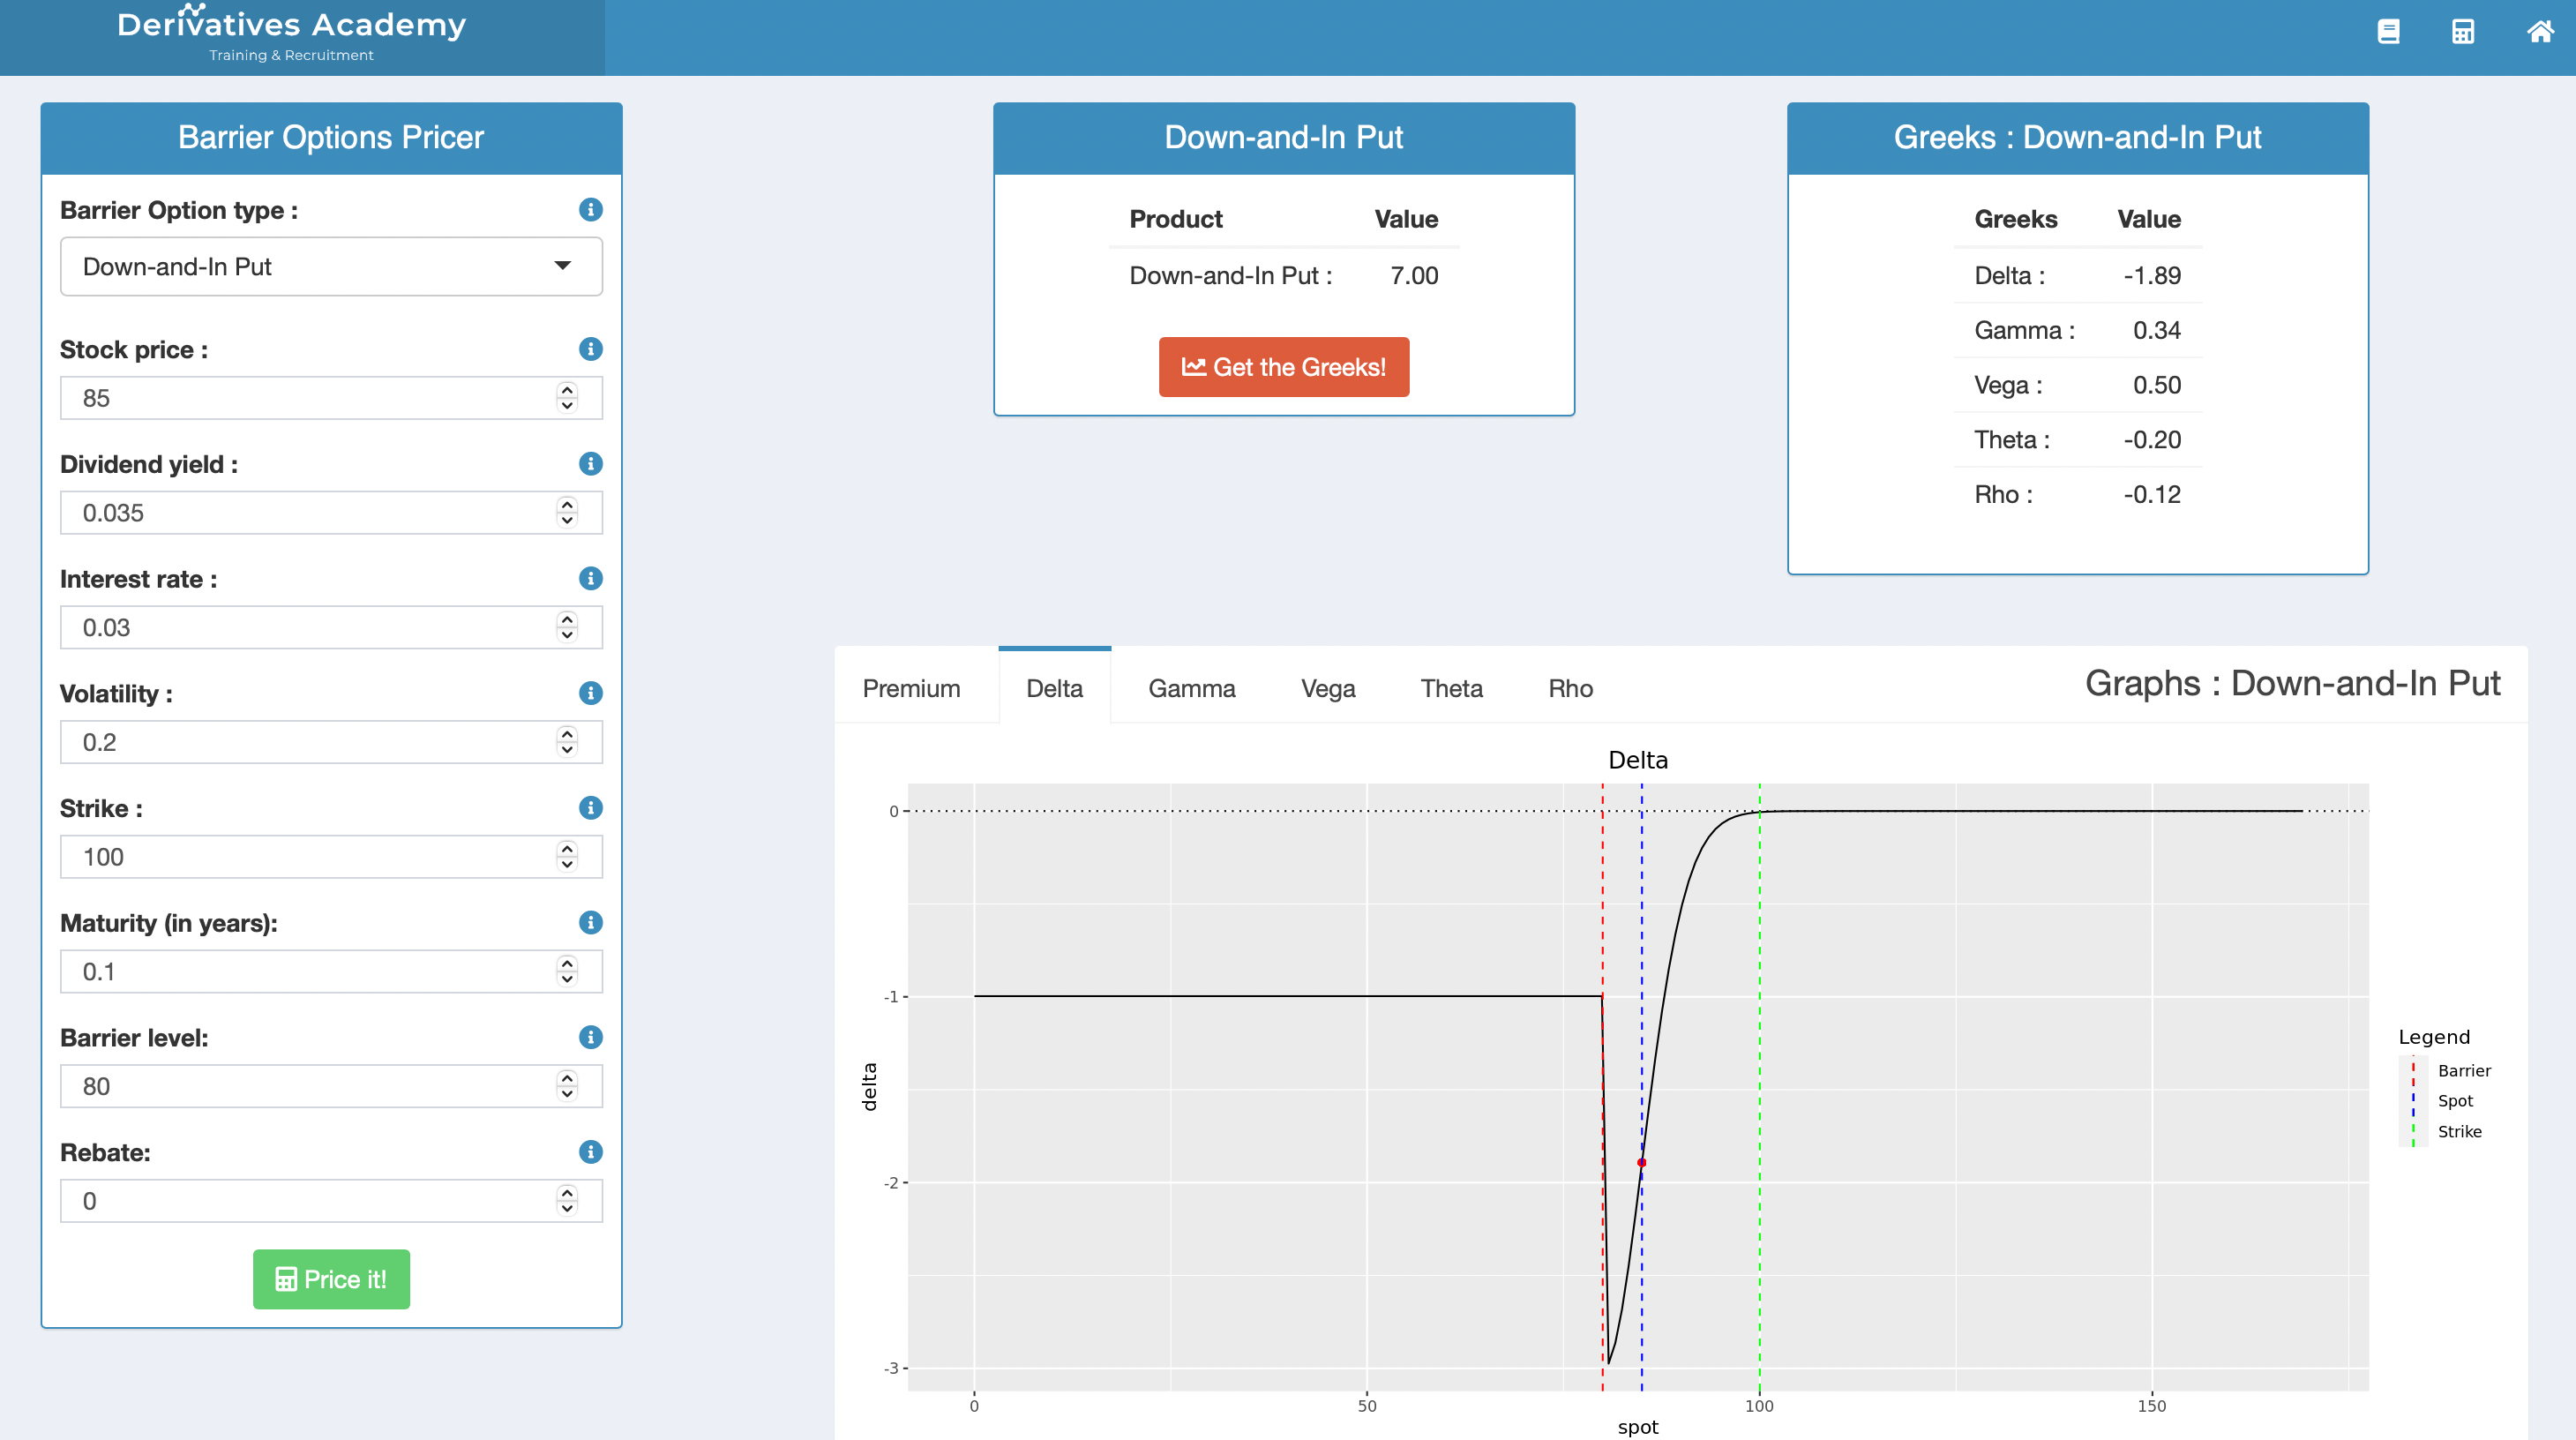Switch to the Gamma graph tab
The image size is (2576, 1440).
(1191, 688)
